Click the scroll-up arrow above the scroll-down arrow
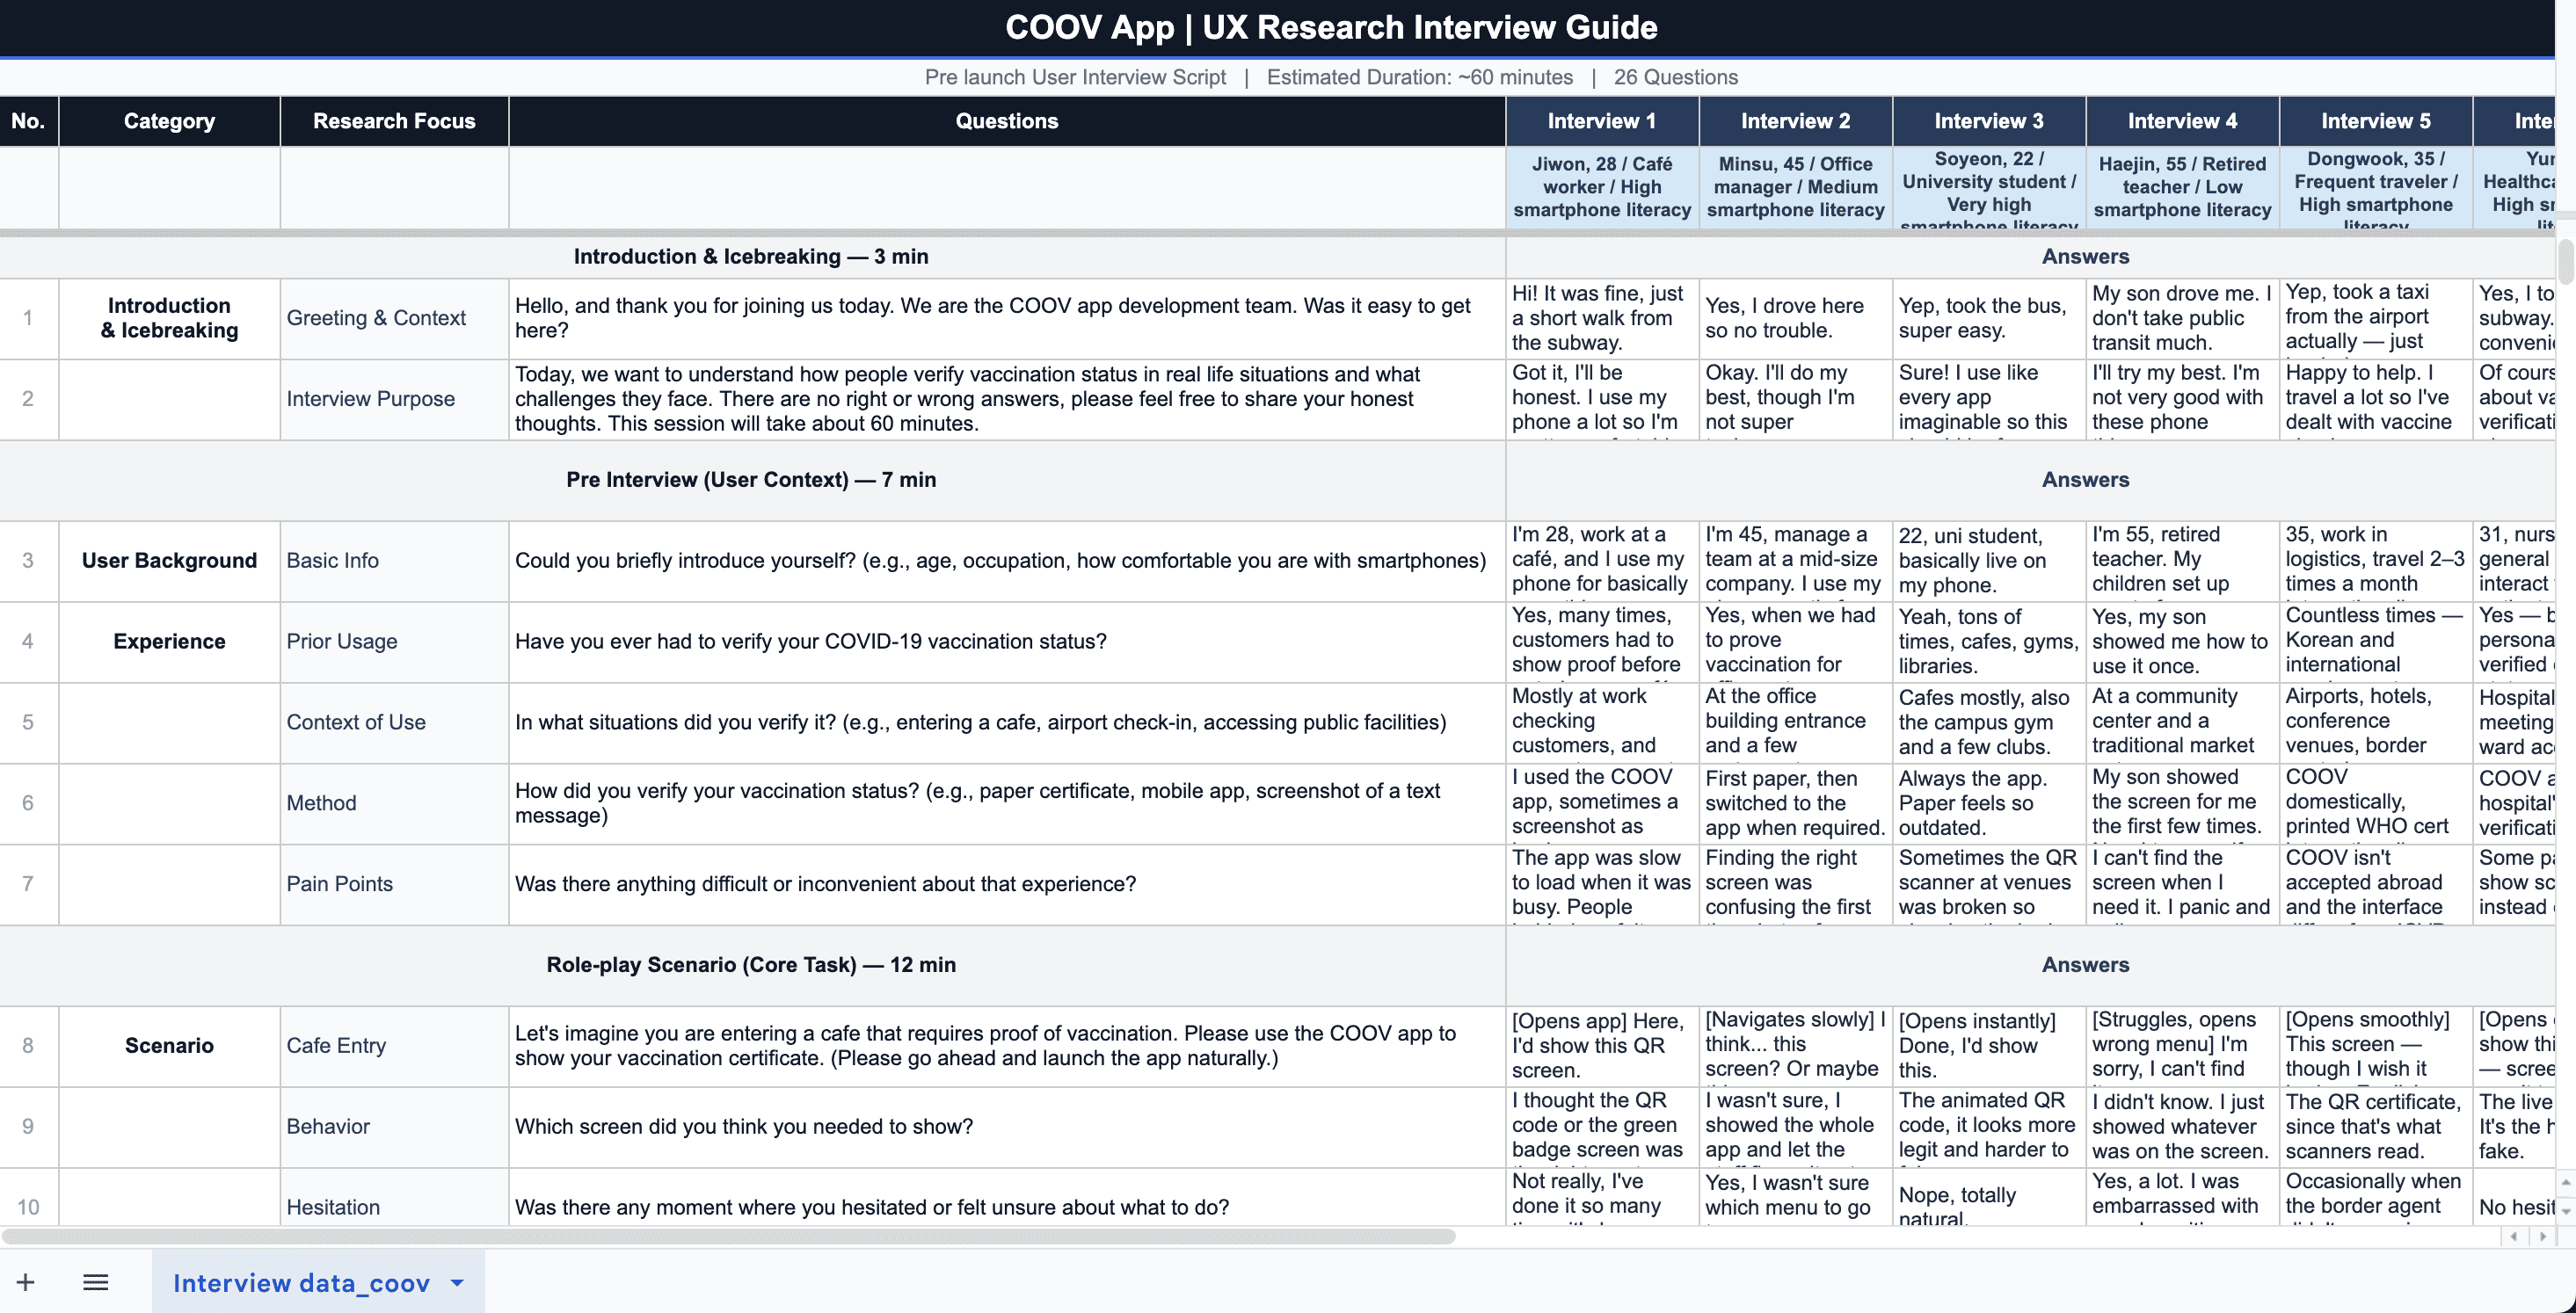This screenshot has height=1313, width=2576. click(2566, 1183)
